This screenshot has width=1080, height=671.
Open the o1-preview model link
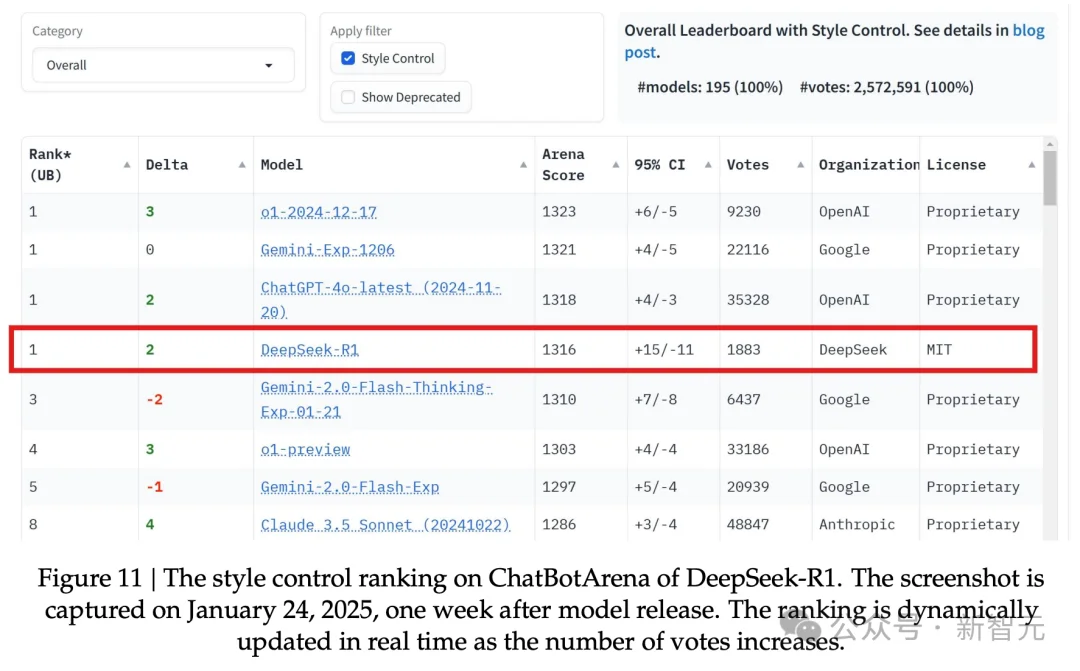click(x=305, y=450)
